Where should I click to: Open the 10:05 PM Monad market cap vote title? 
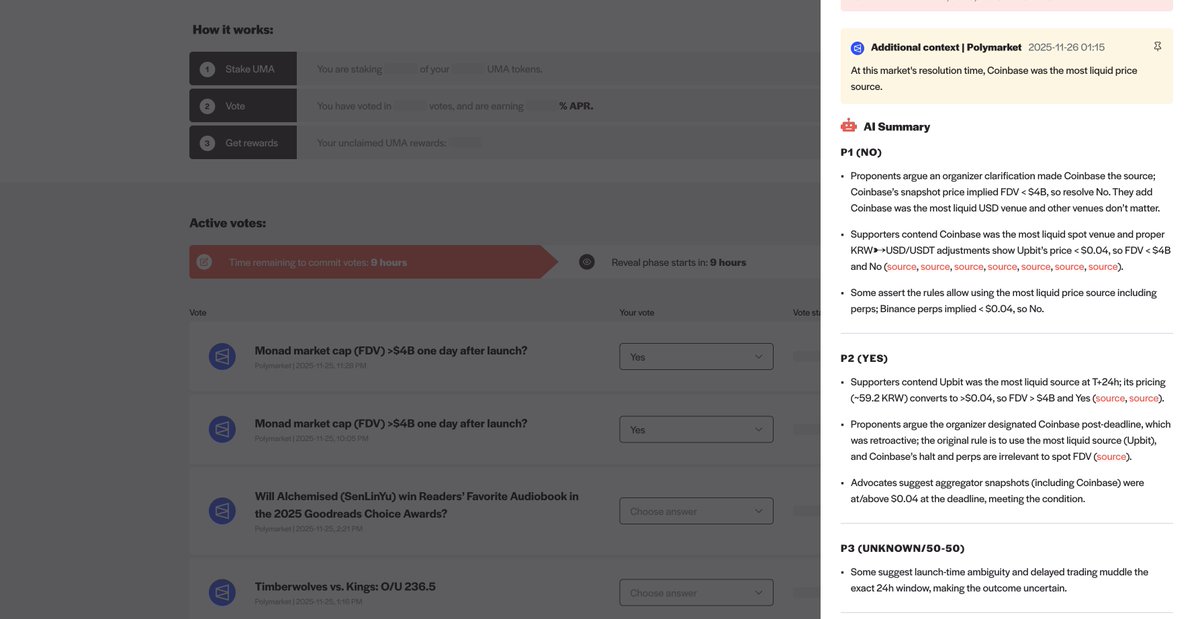pos(391,423)
